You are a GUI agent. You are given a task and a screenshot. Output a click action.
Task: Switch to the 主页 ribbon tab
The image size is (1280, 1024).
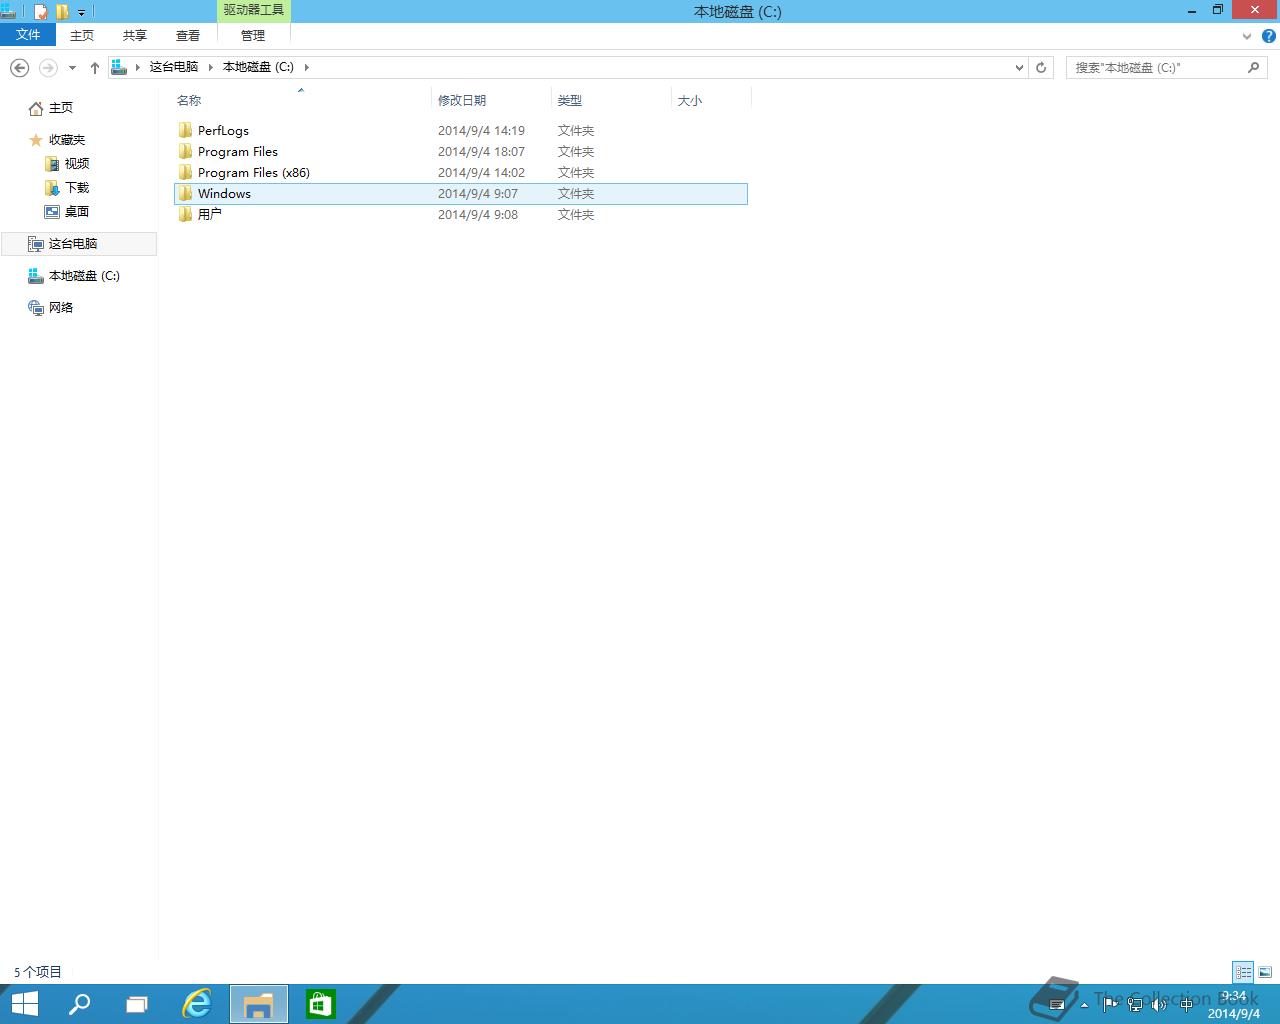(x=82, y=35)
